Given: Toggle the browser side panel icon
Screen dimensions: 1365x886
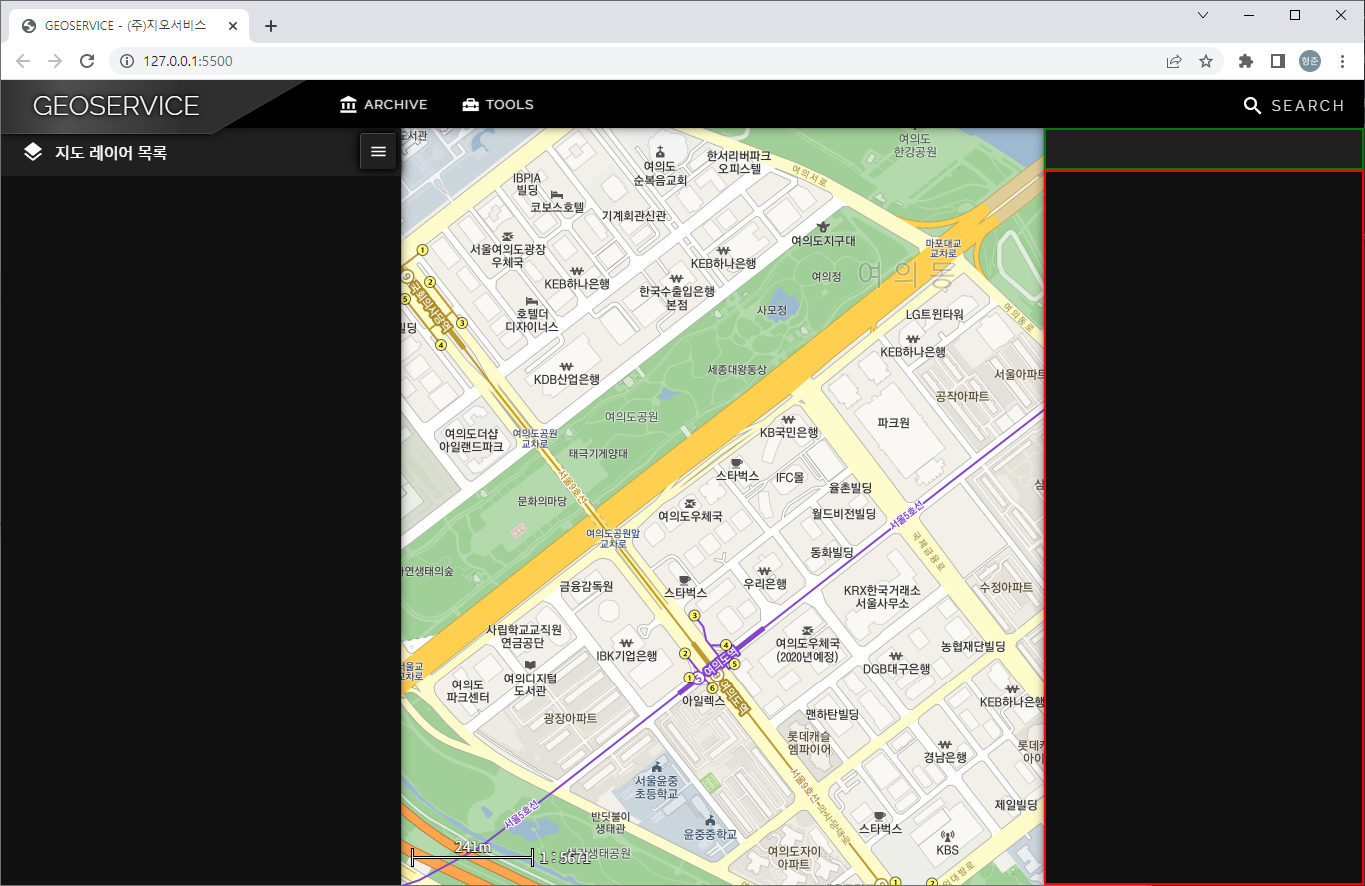Looking at the screenshot, I should pyautogui.click(x=1278, y=61).
